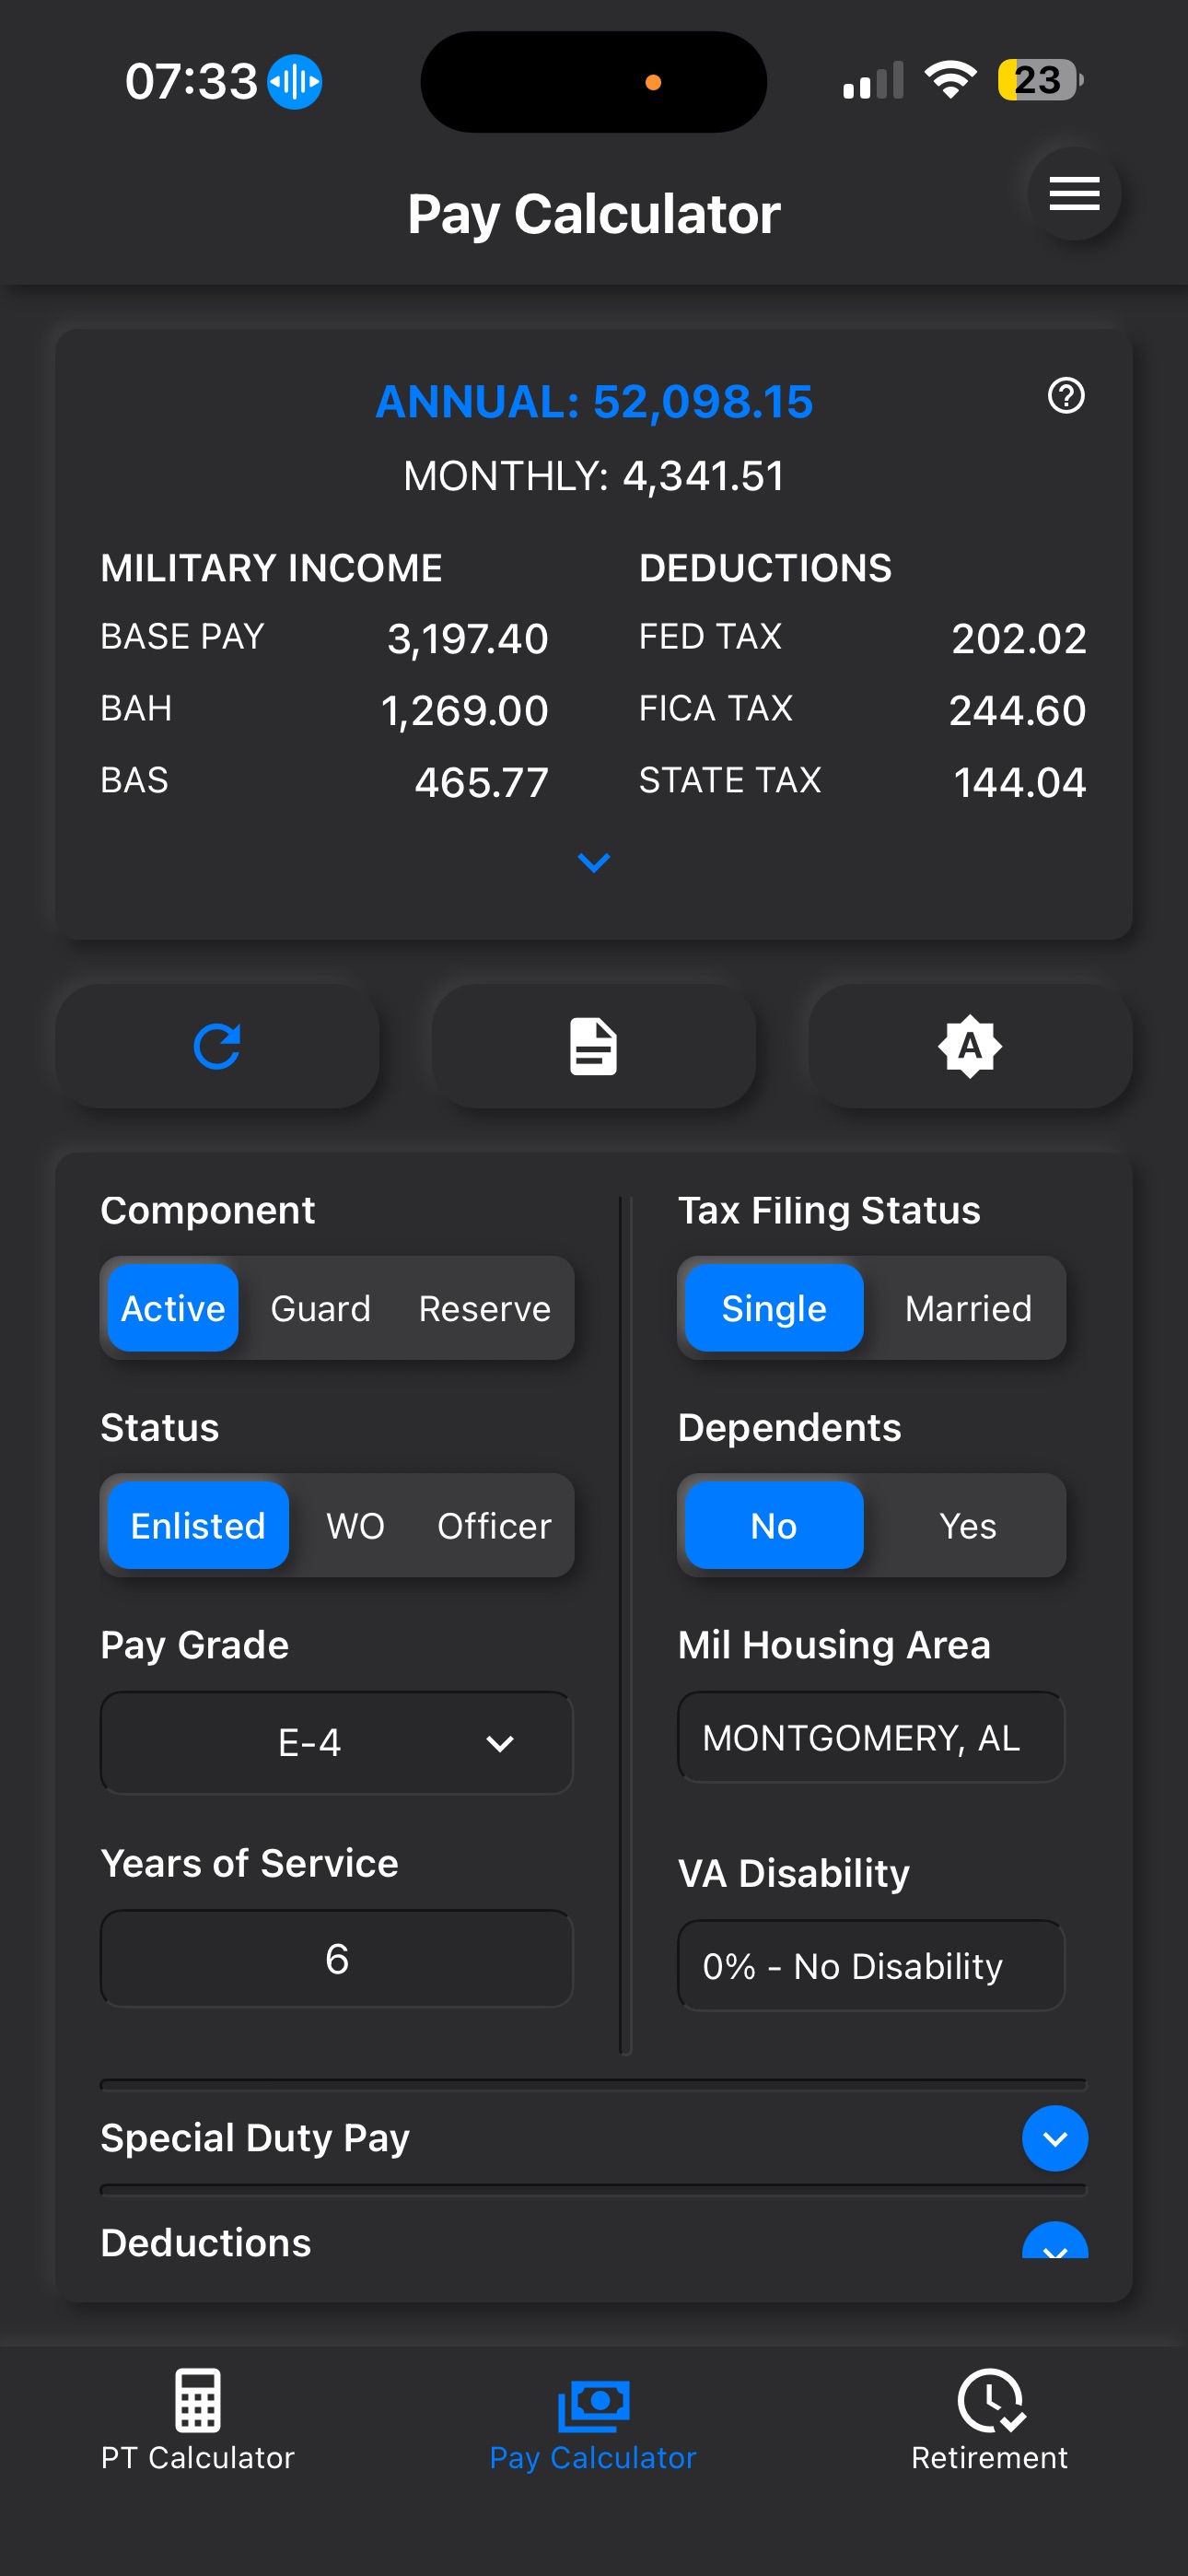Choose Officer status

point(494,1526)
